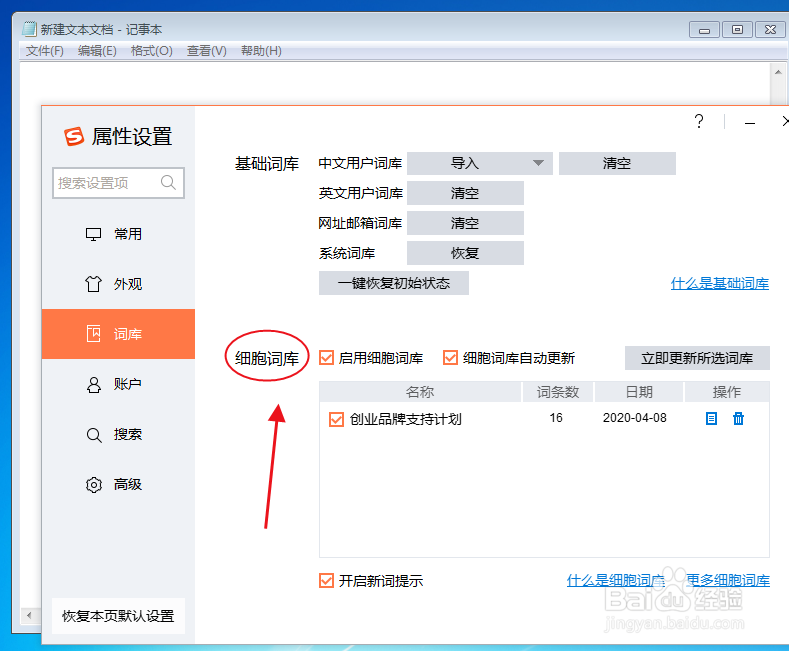Click the shirt icon beside 外观
Screen dimensions: 789x651
pos(93,284)
